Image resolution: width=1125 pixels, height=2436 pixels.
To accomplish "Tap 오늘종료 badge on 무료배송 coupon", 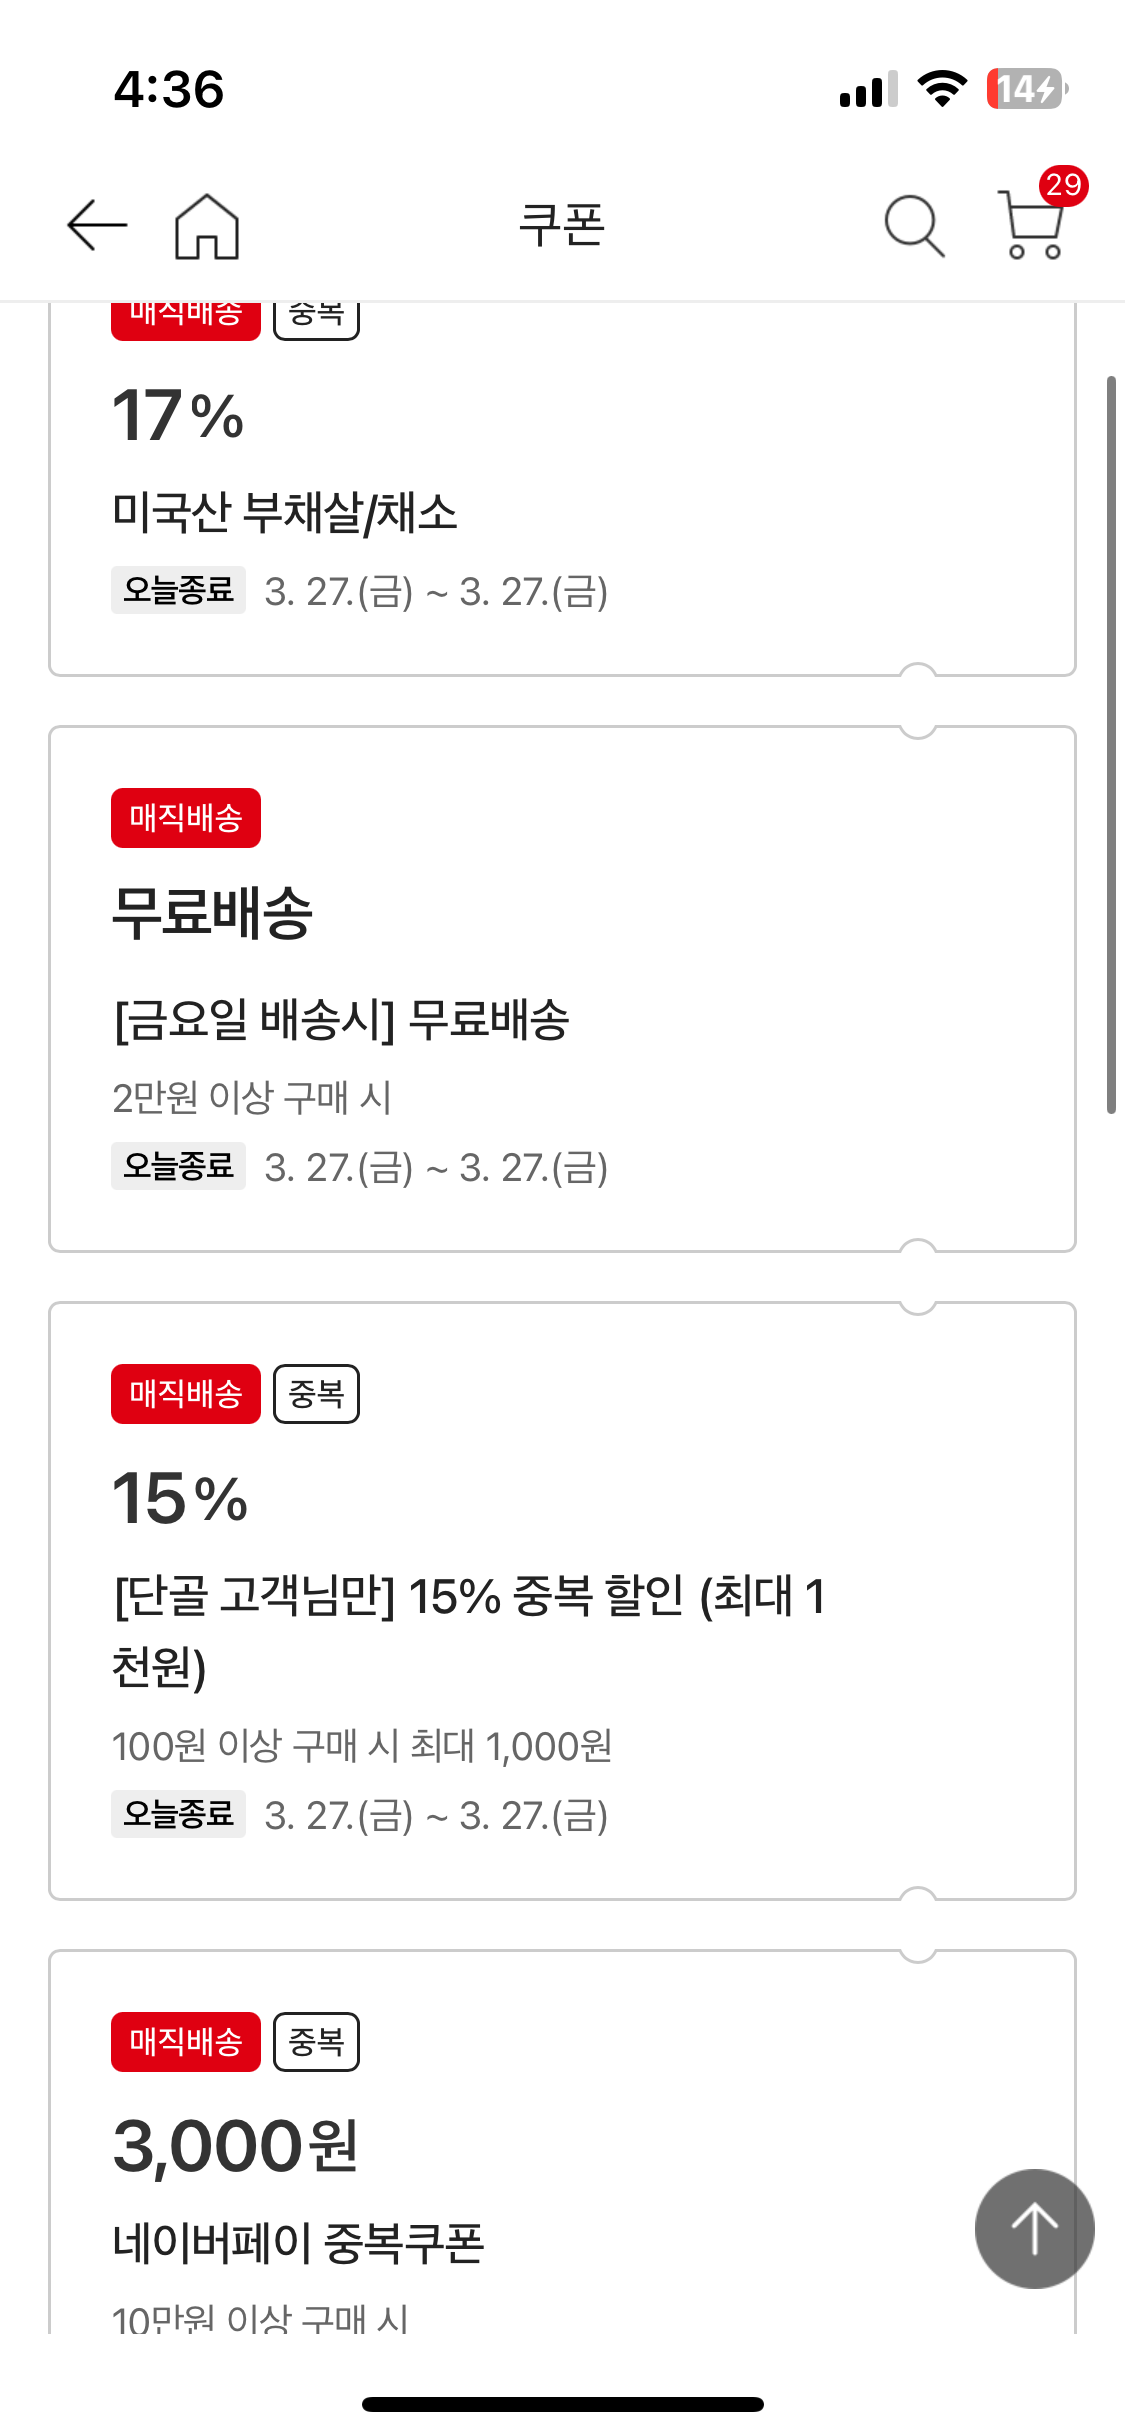I will (x=178, y=1166).
